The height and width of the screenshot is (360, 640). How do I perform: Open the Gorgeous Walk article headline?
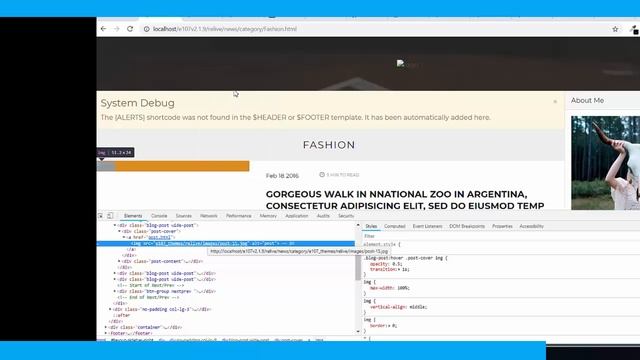tap(405, 200)
